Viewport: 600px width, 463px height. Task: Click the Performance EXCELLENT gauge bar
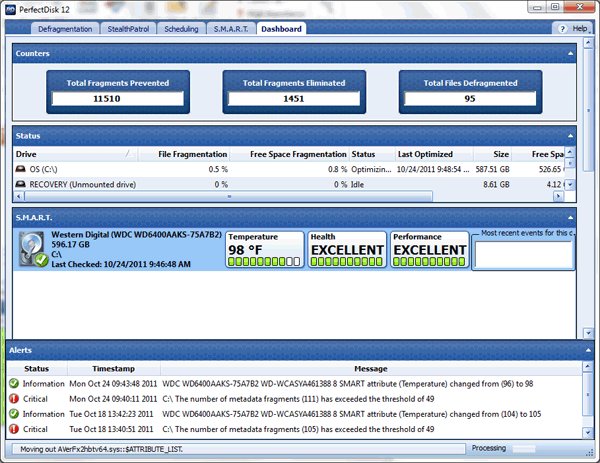point(429,262)
